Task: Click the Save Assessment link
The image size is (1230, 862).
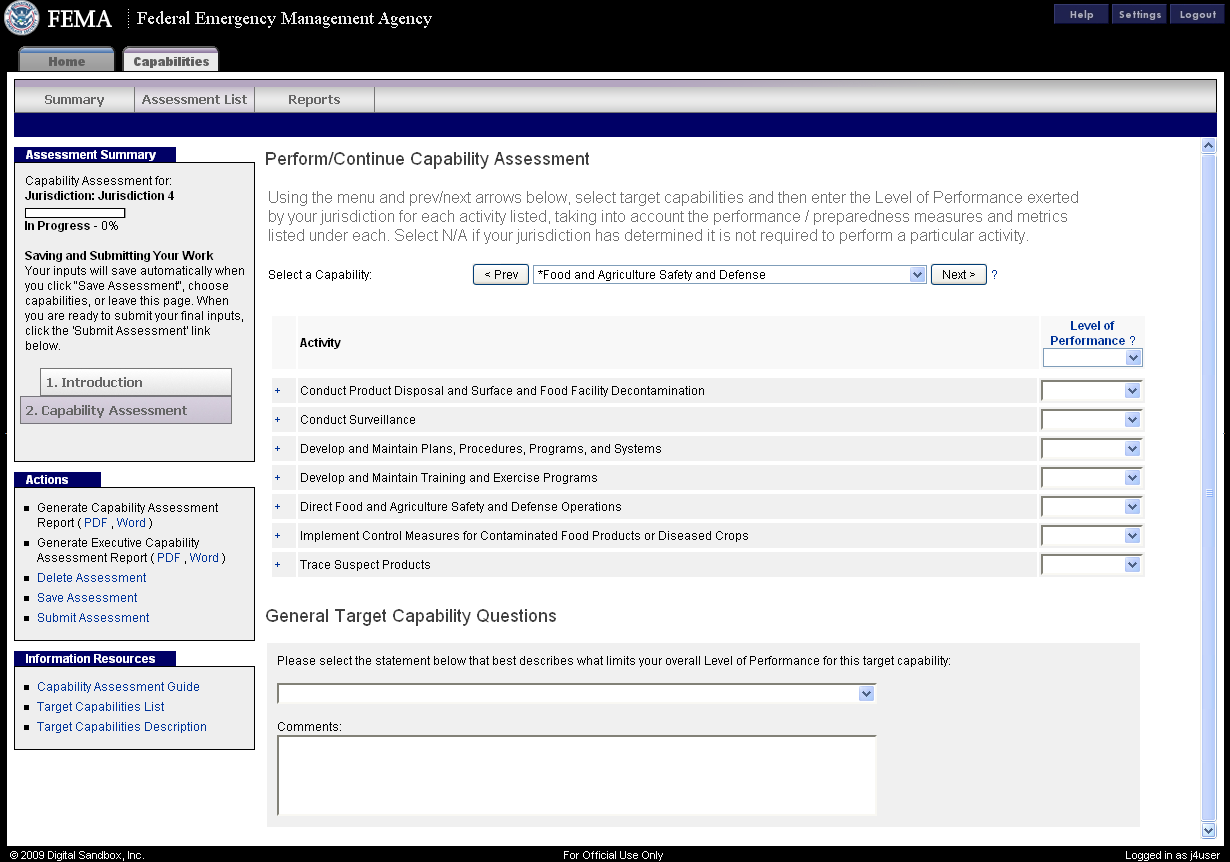Action: 87,598
